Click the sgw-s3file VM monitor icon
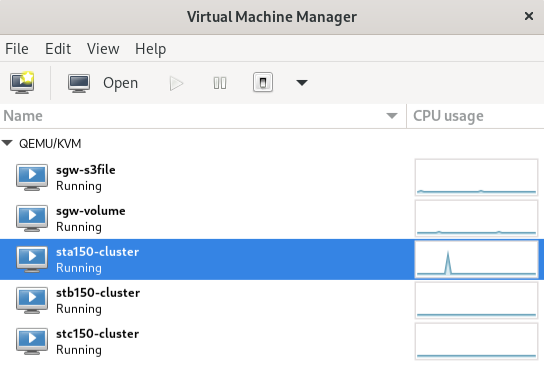Screen dimensions: 544x374 pyautogui.click(x=32, y=177)
